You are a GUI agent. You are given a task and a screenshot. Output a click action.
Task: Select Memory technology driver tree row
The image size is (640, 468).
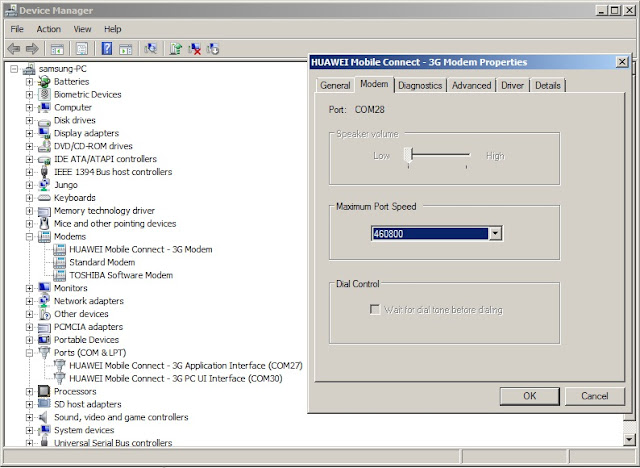(104, 211)
